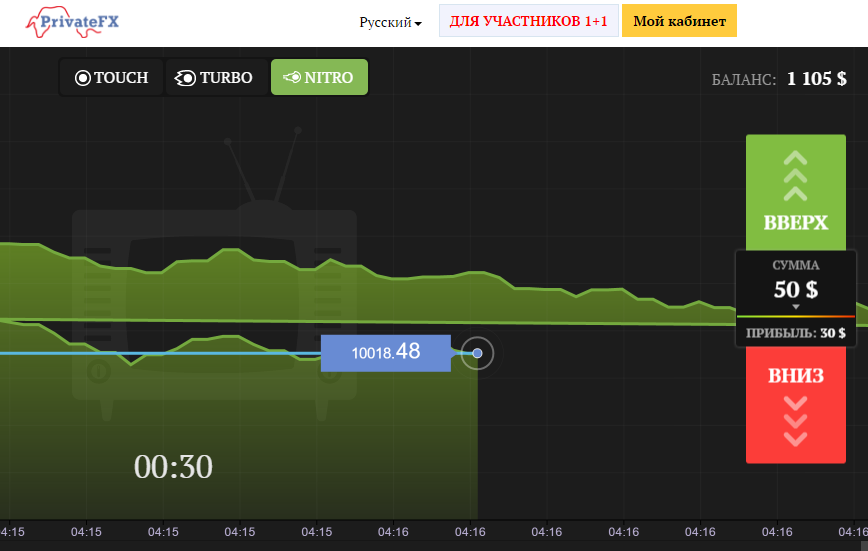
Task: Click the NITRO rocket icon
Action: (292, 77)
